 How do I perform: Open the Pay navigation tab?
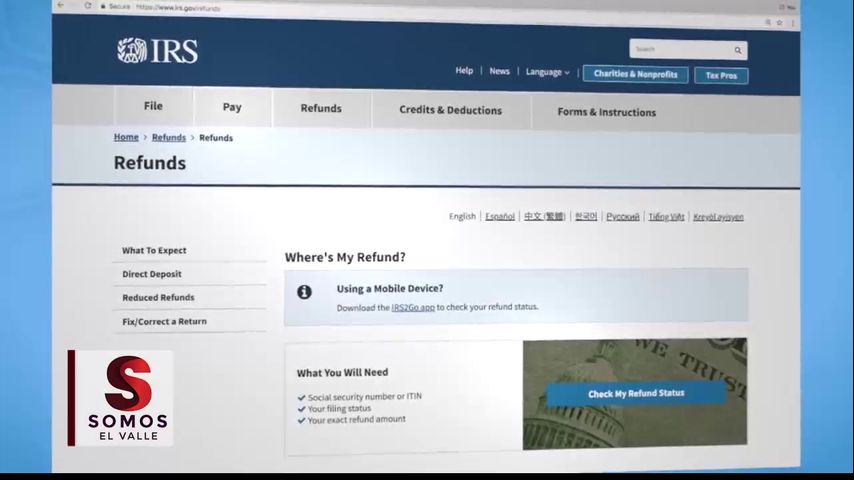(x=232, y=107)
